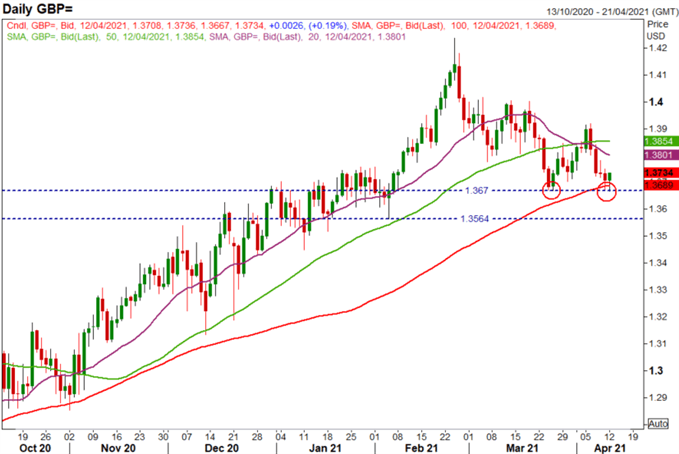
Task: Click the 1.32 price axis tick
Action: coord(658,317)
